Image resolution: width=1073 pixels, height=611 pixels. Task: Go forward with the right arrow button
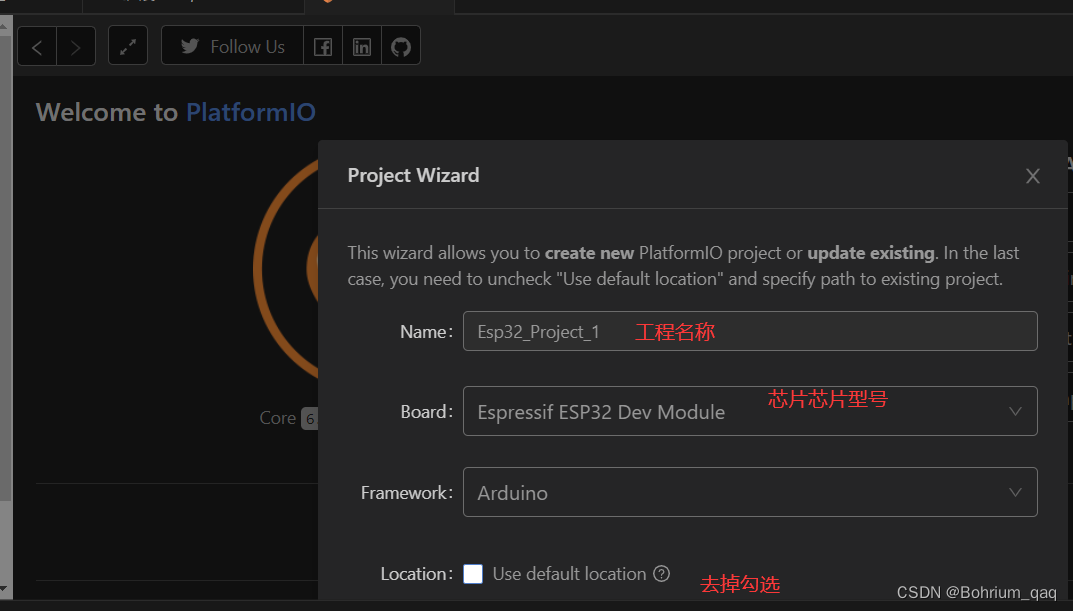76,47
